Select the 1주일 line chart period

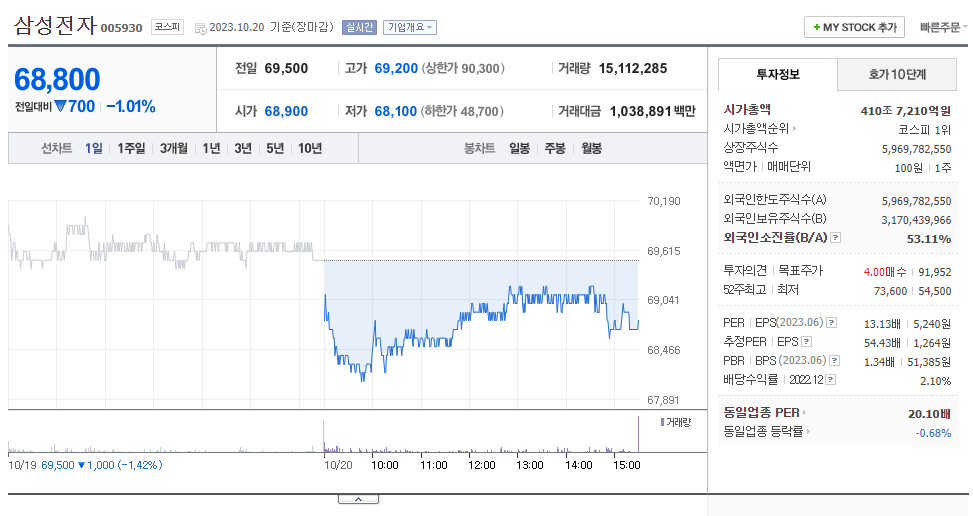pyautogui.click(x=131, y=148)
